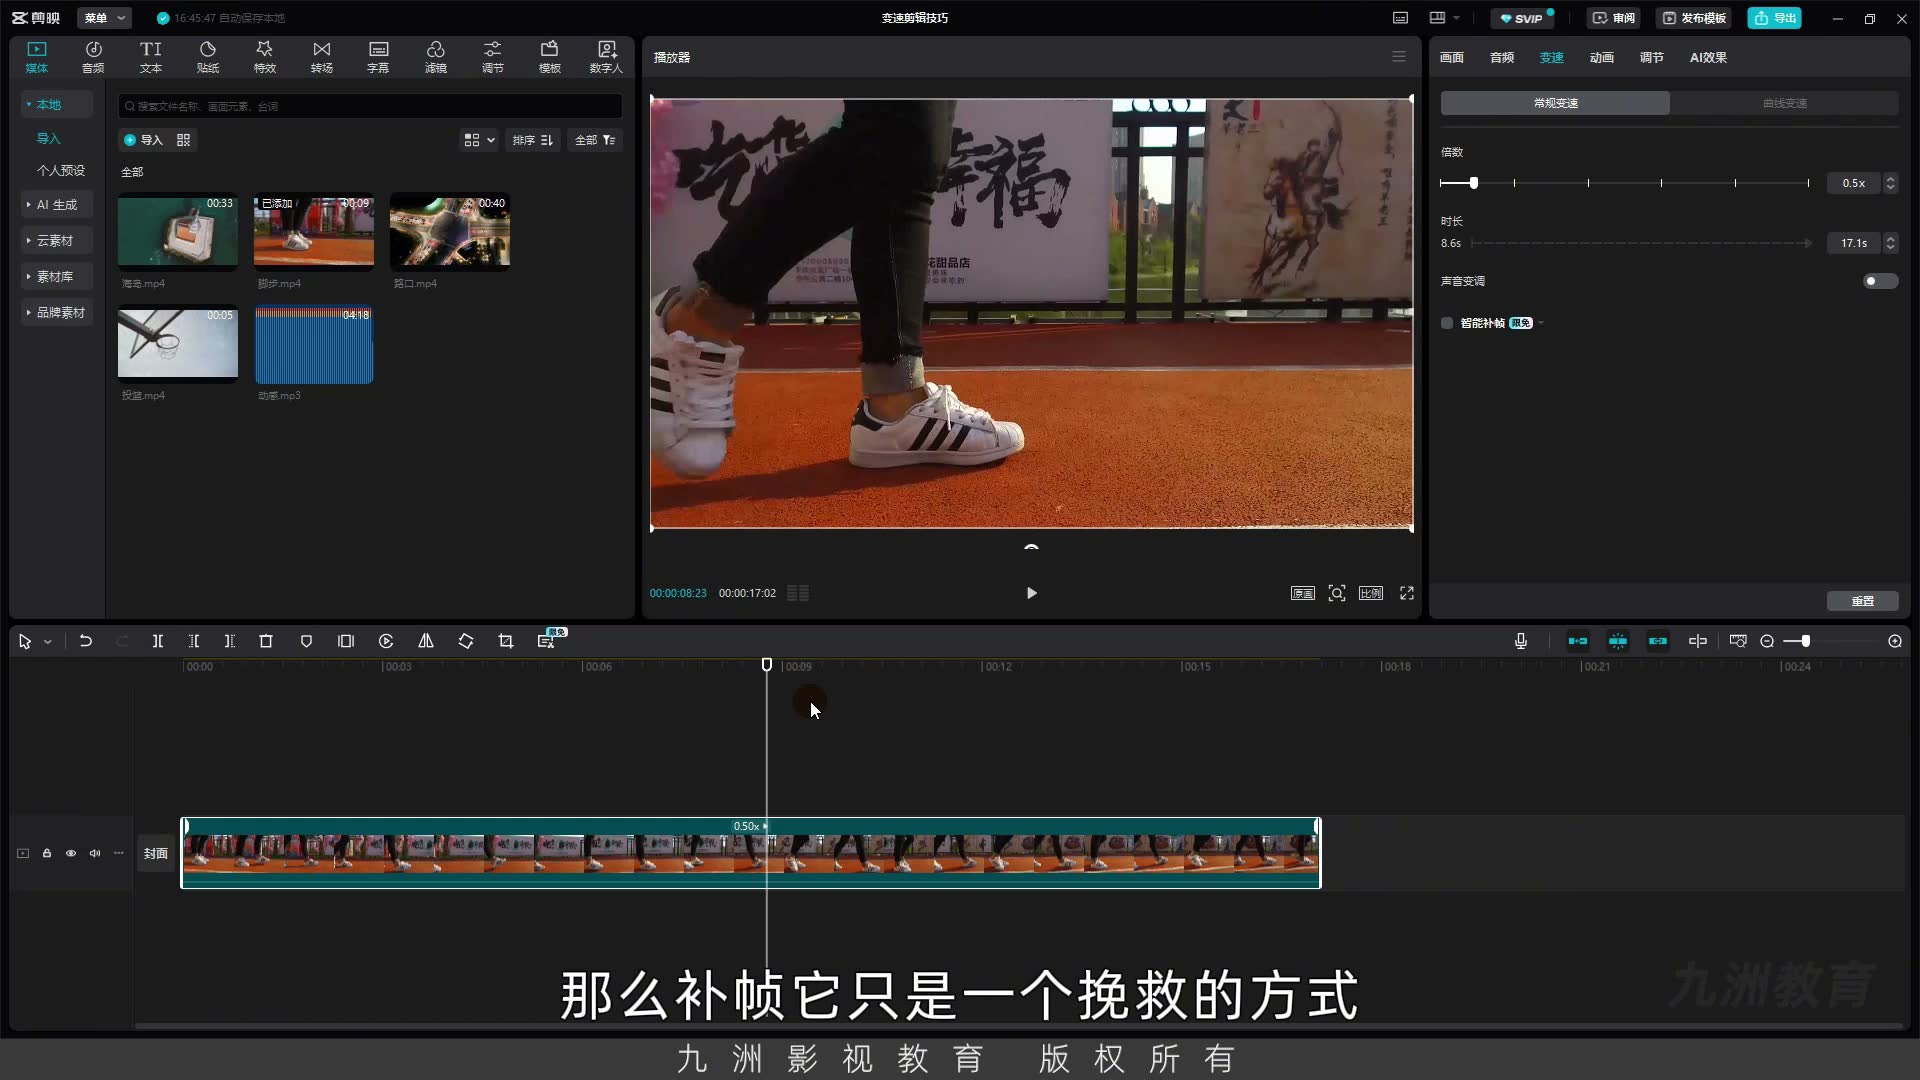Click the timeline zoom slider handle
The height and width of the screenshot is (1080, 1920).
pos(1805,641)
